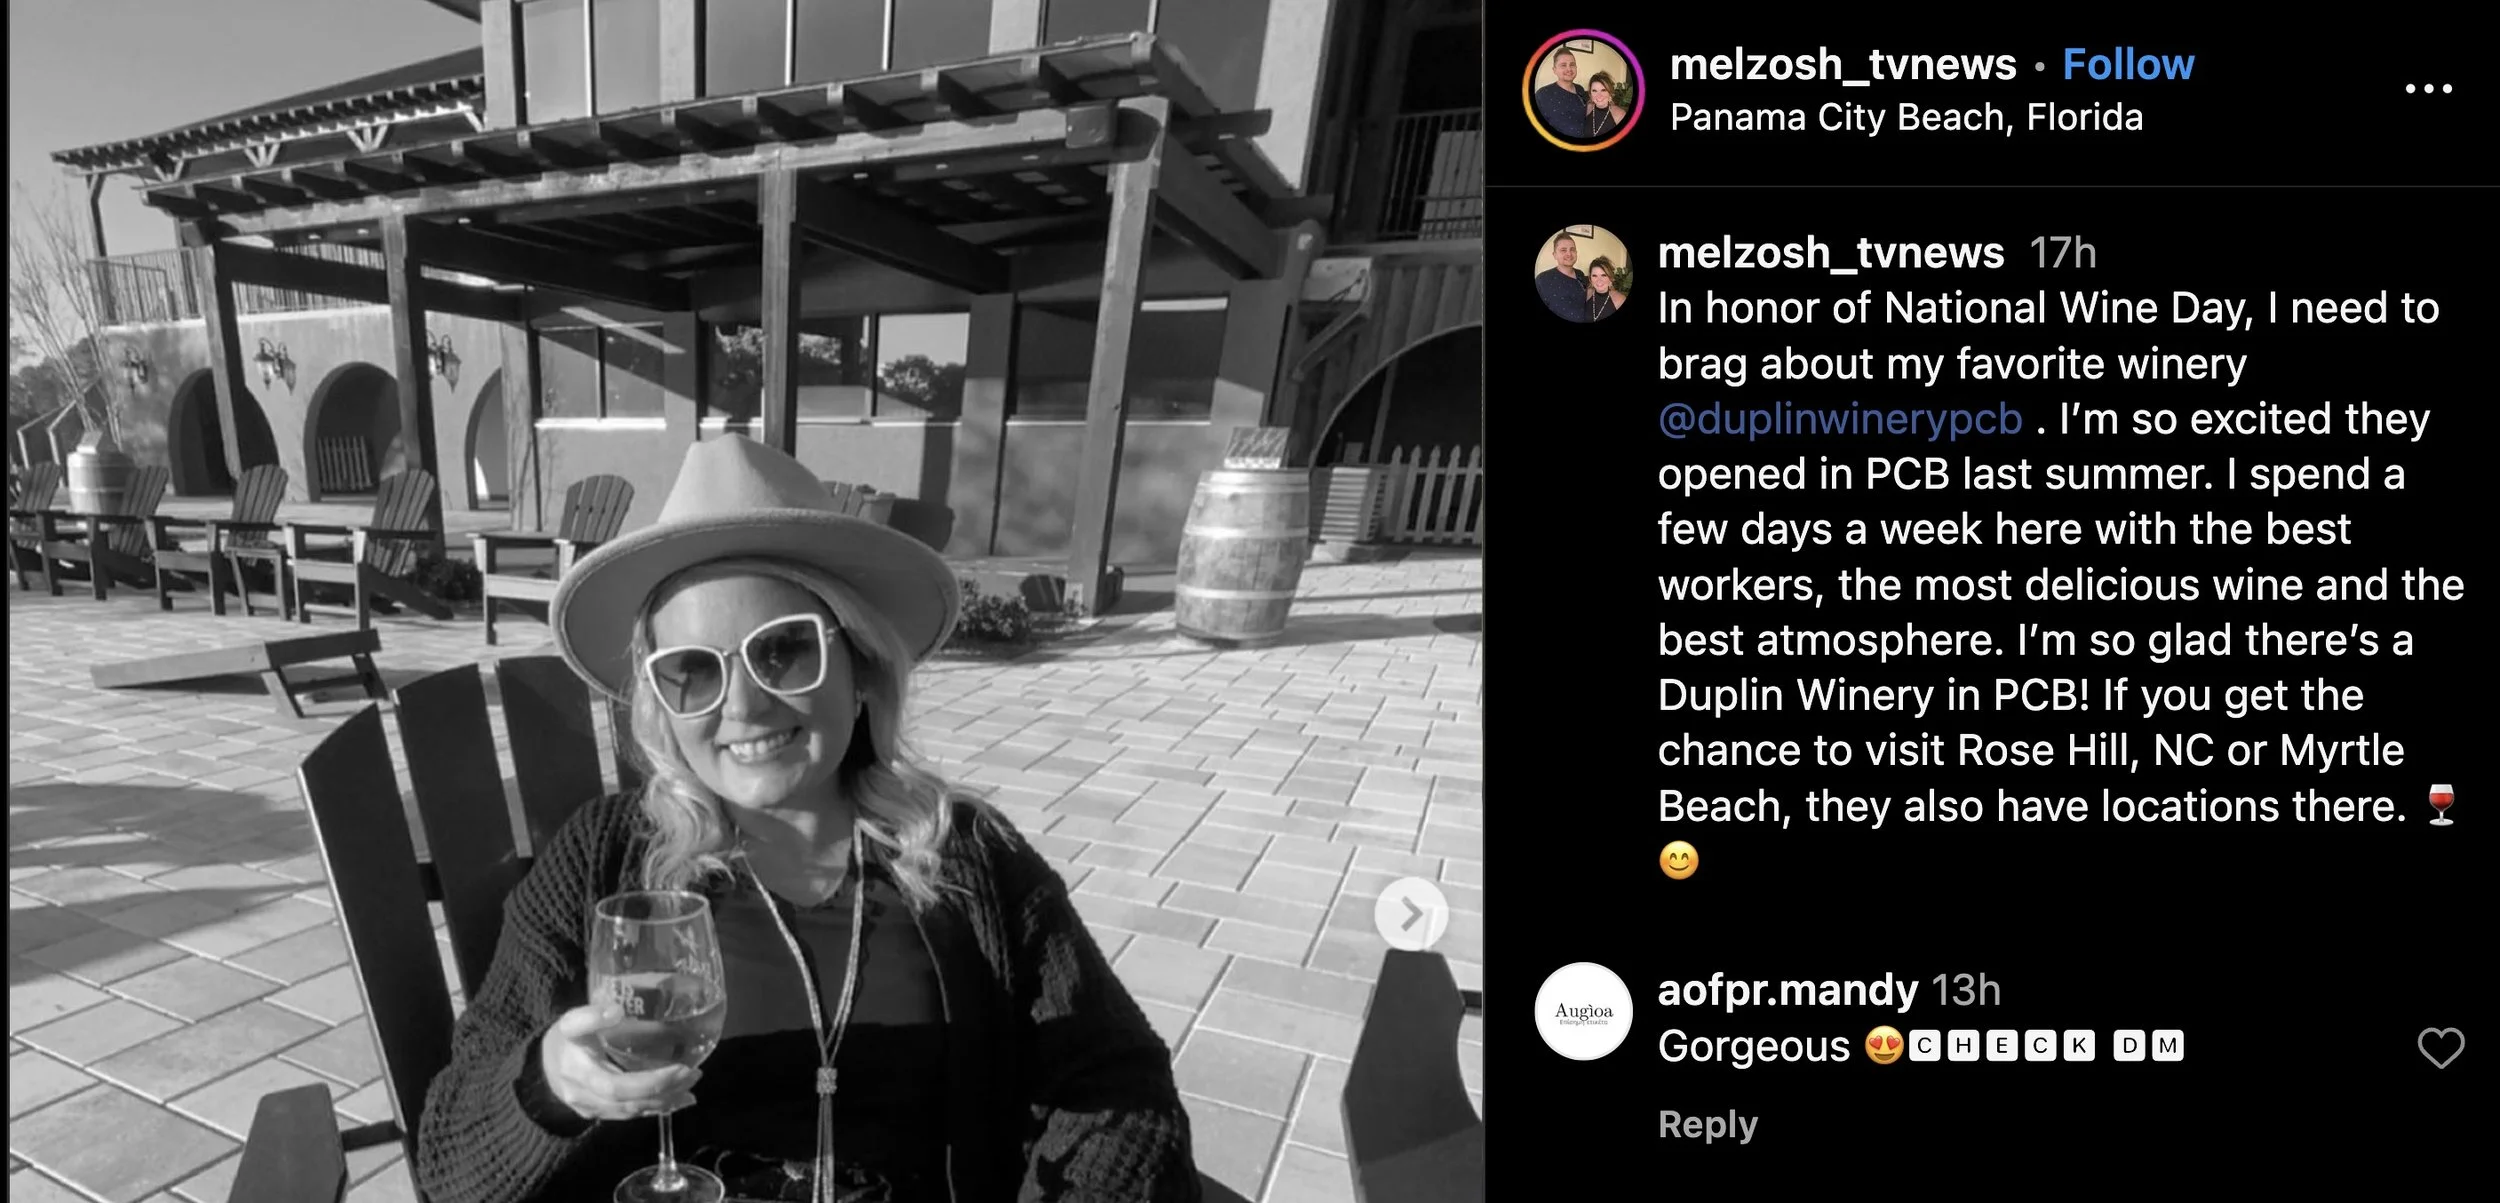
Task: Open aofpr.mandy Augioa profile picture
Action: 1583,1011
